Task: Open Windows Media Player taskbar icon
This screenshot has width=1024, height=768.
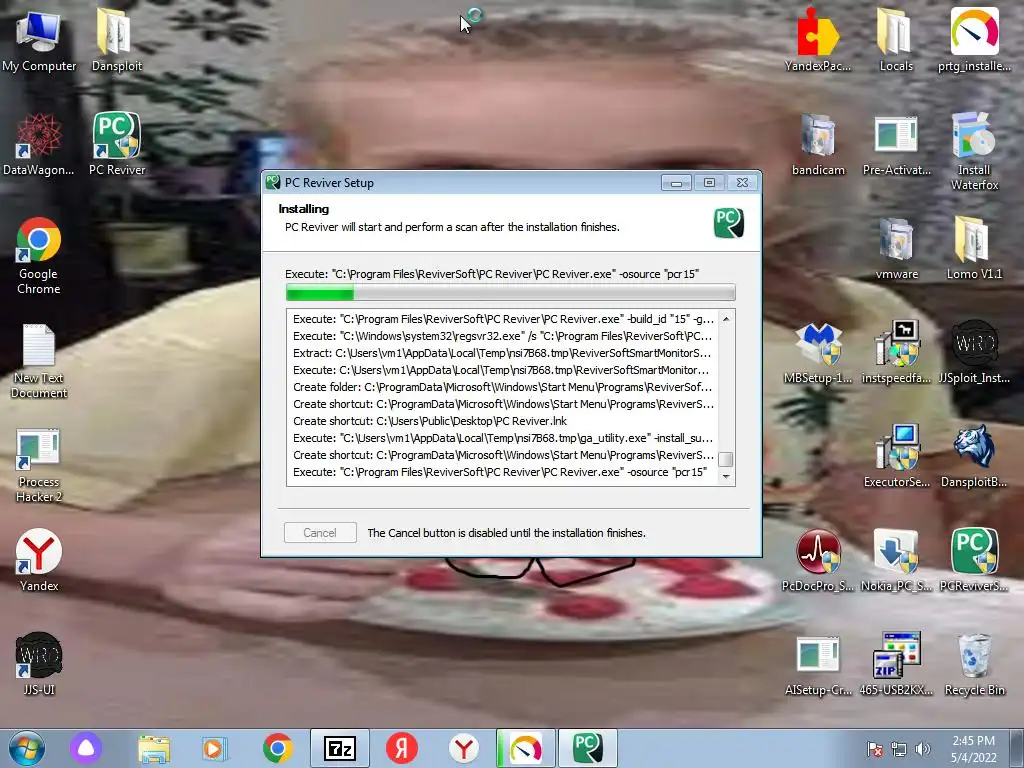Action: (214, 748)
